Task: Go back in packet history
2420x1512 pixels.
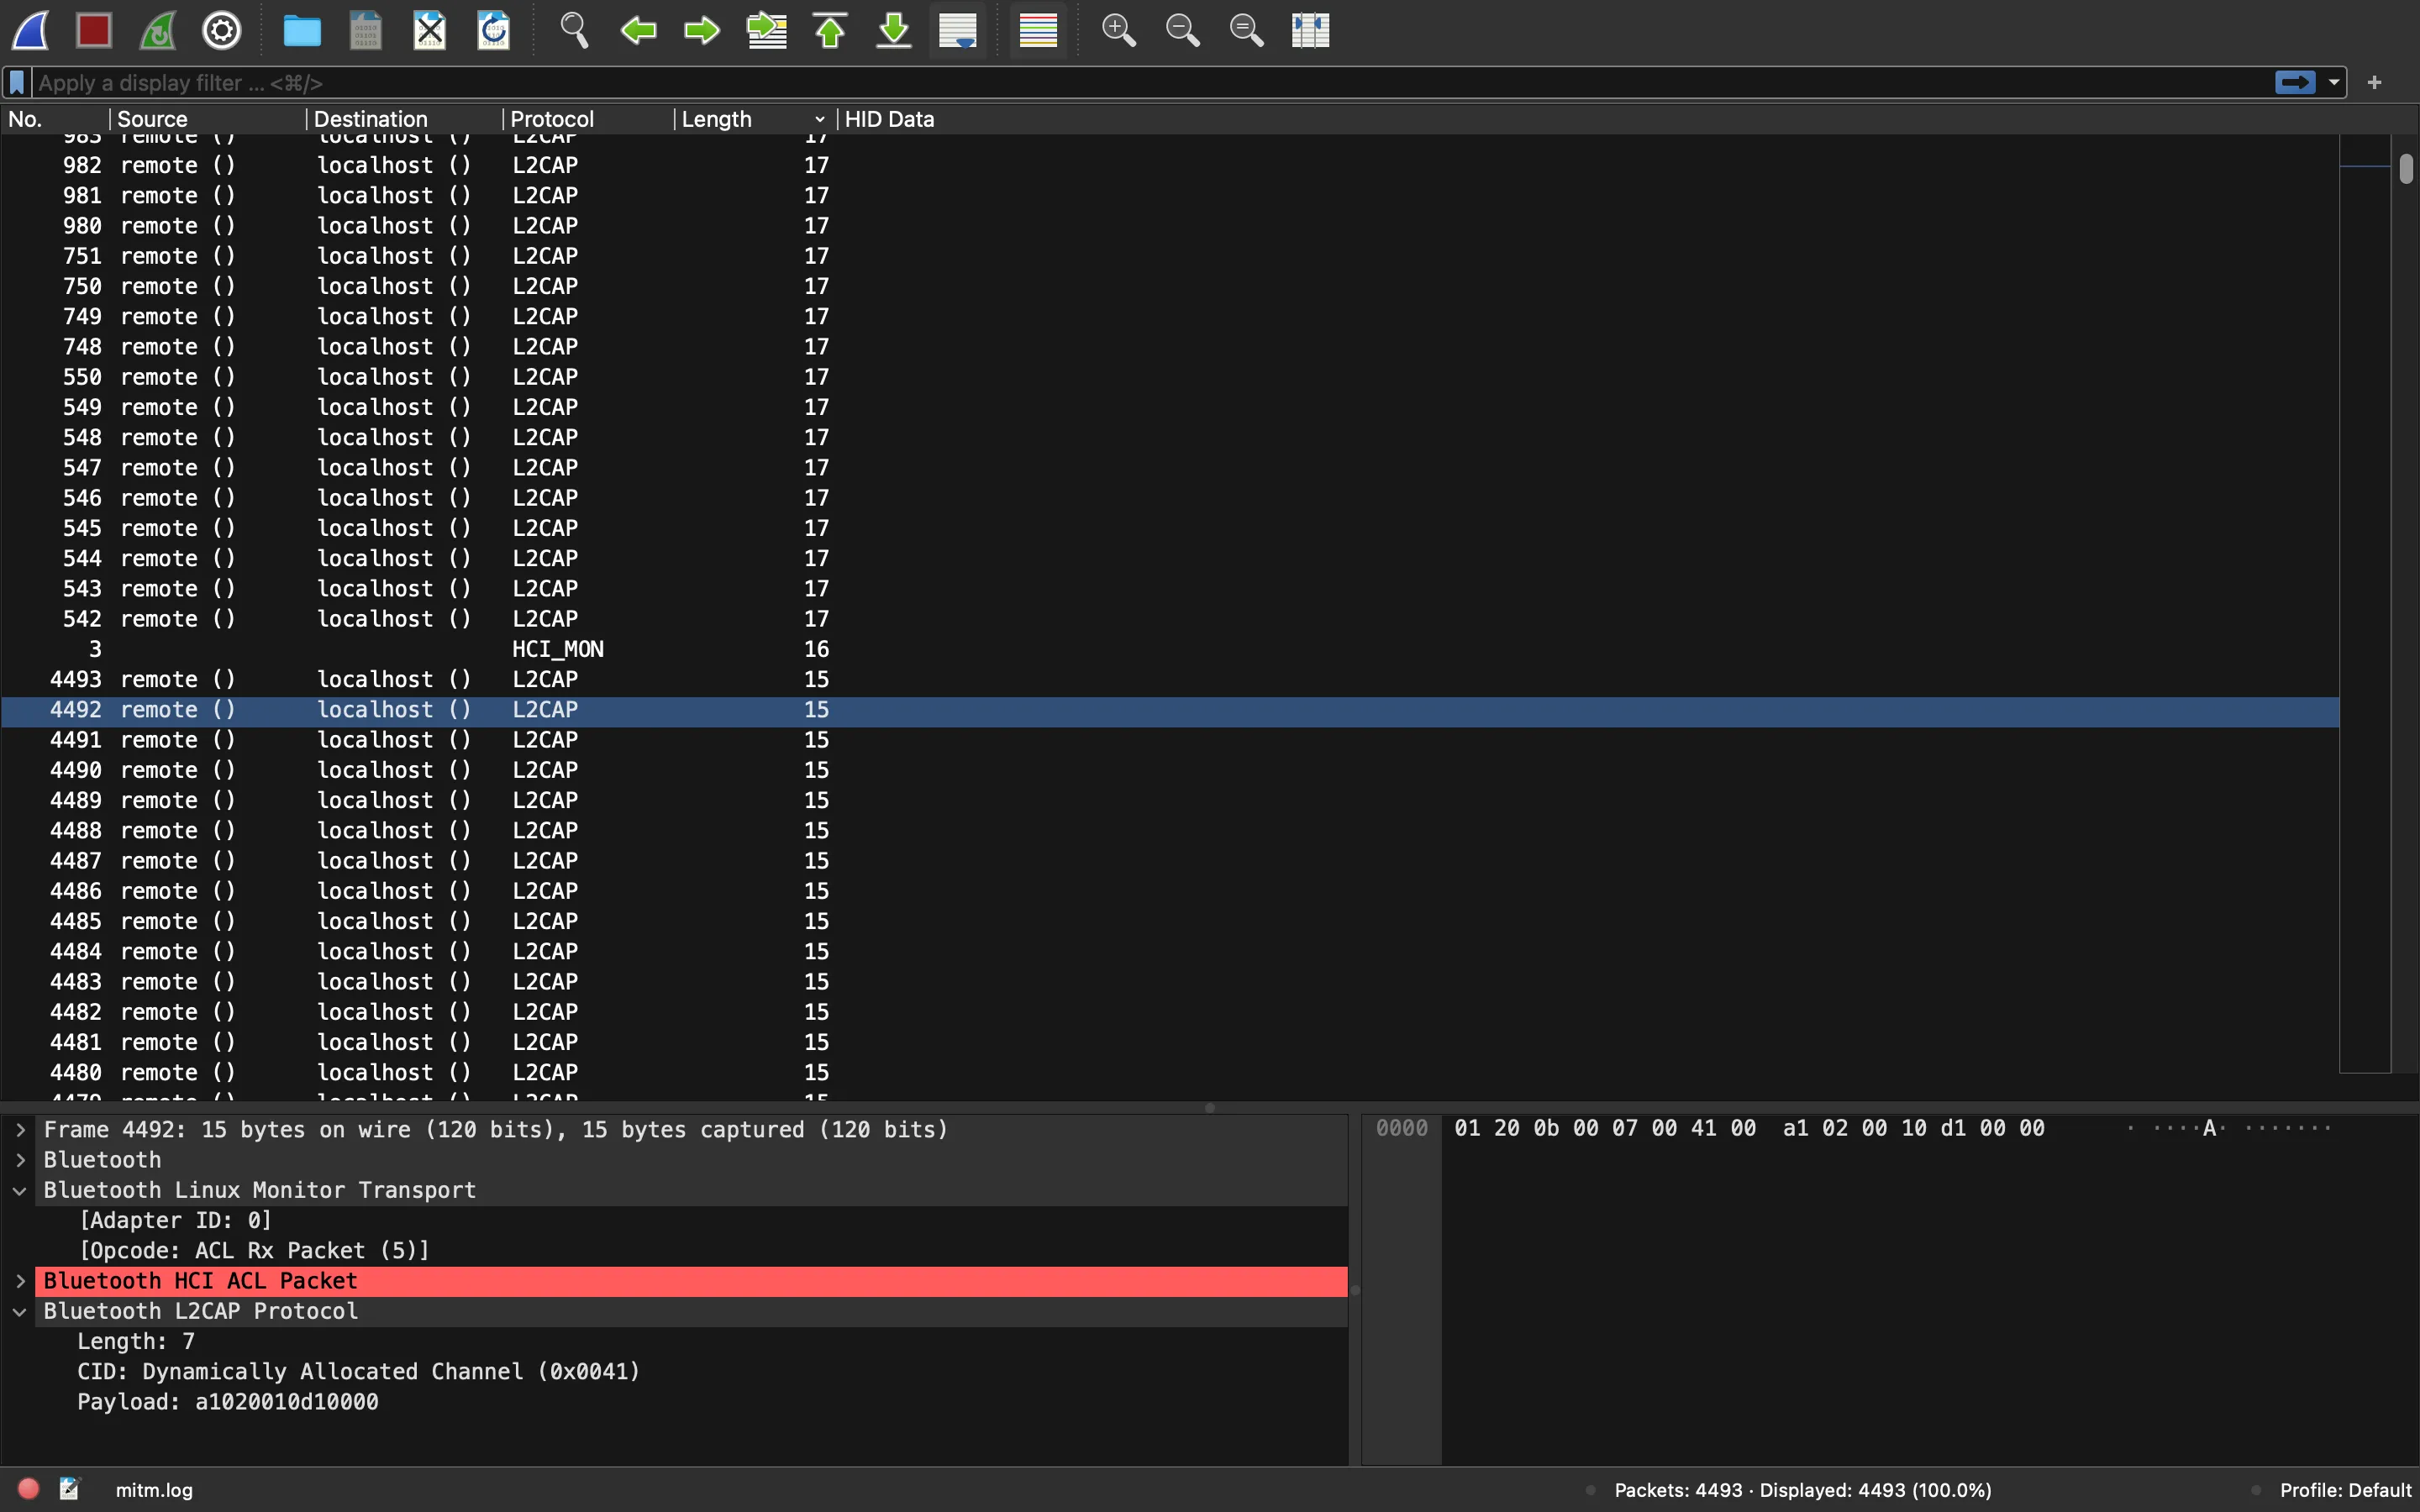Action: point(638,30)
